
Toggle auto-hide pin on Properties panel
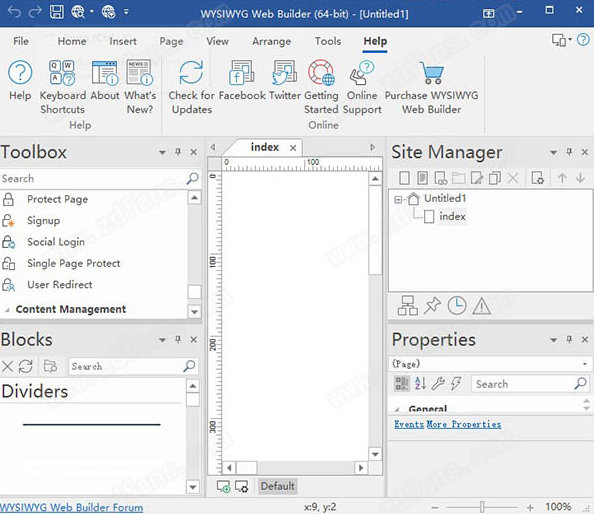(x=569, y=339)
